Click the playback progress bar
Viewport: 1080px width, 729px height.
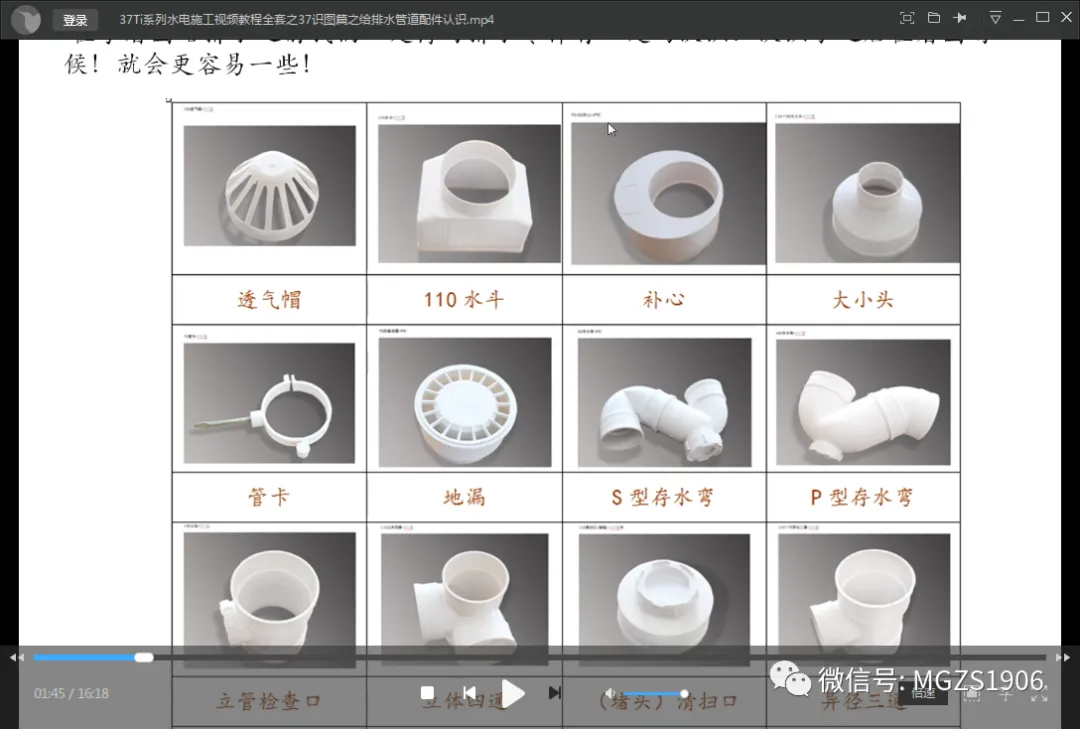click(539, 657)
